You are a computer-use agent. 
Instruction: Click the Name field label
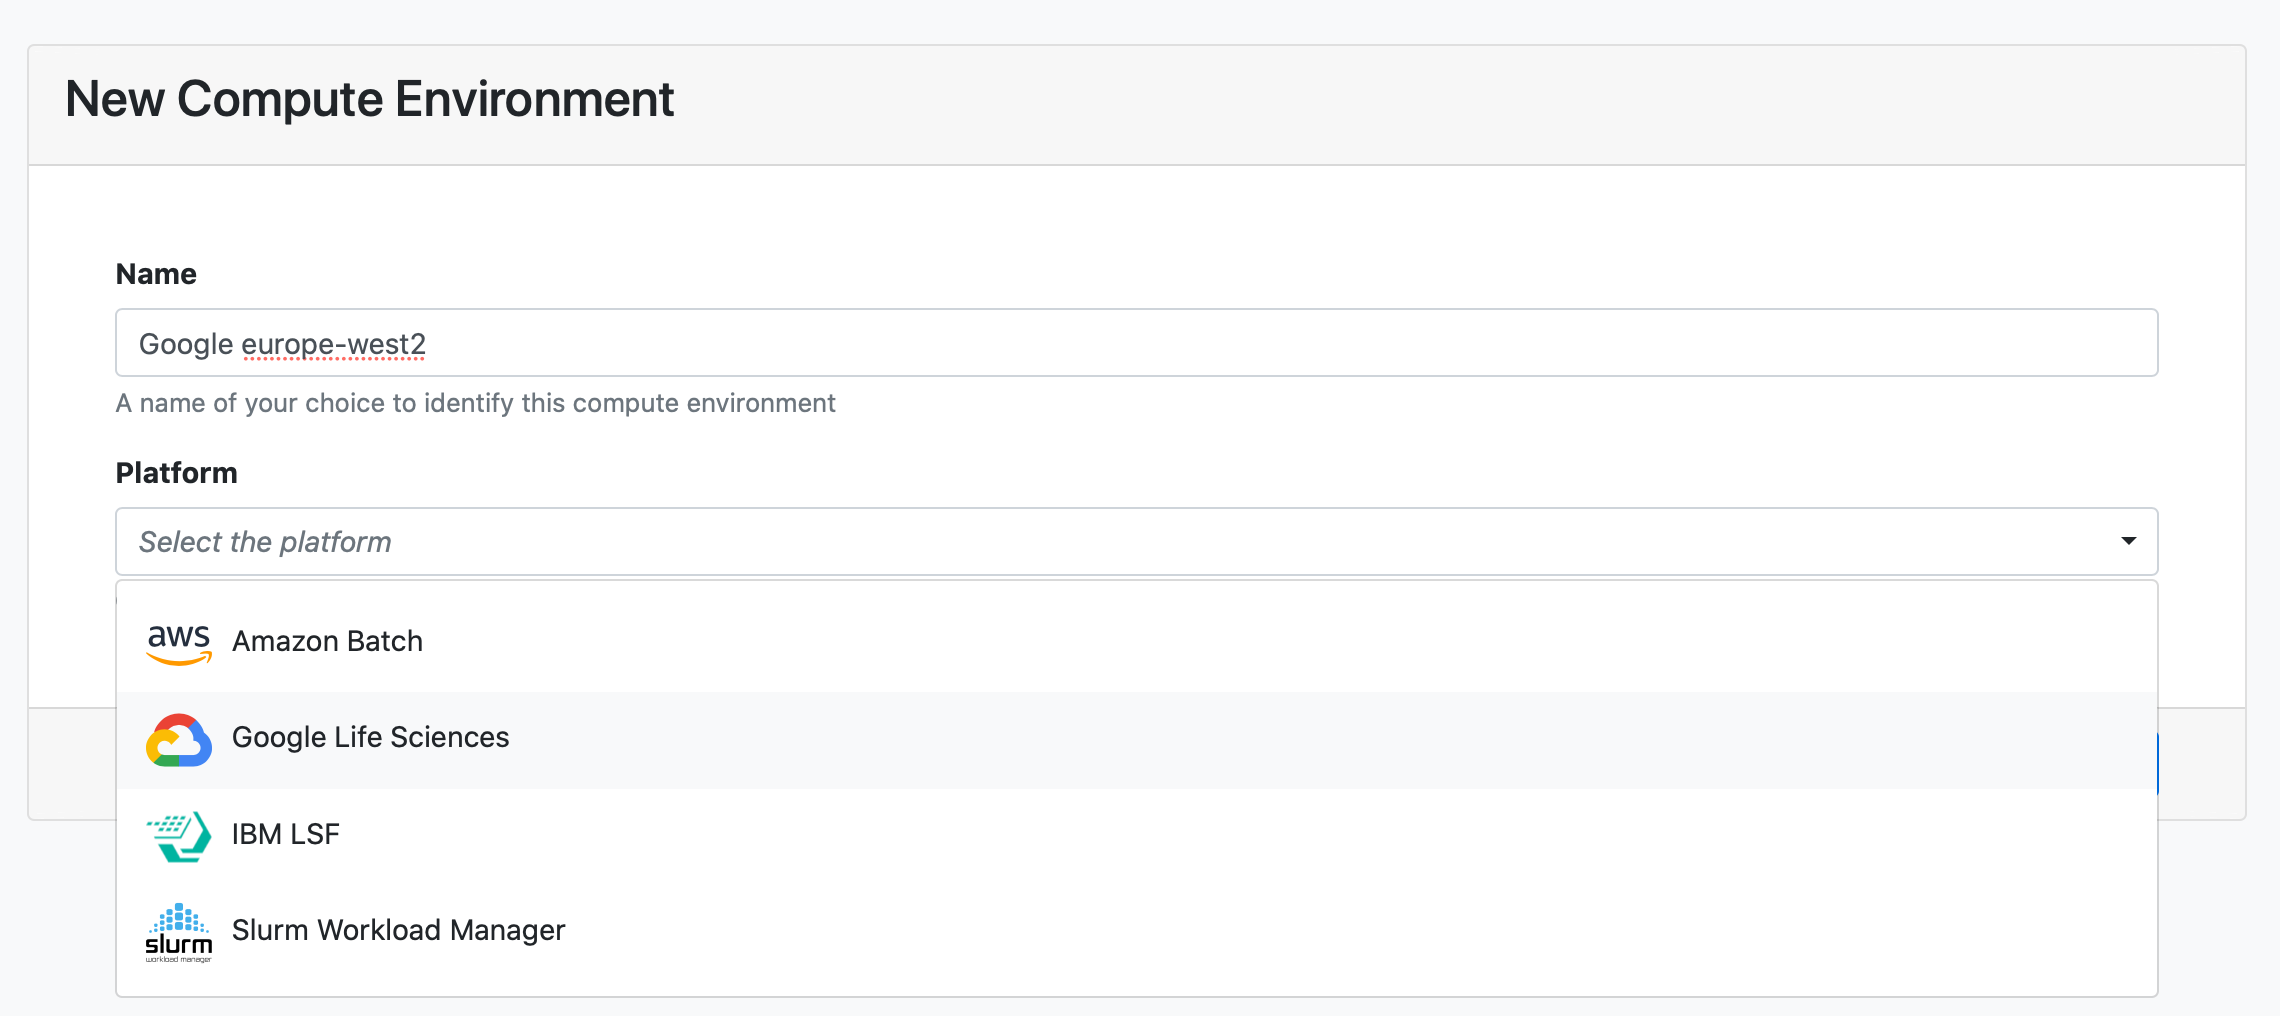pos(156,274)
